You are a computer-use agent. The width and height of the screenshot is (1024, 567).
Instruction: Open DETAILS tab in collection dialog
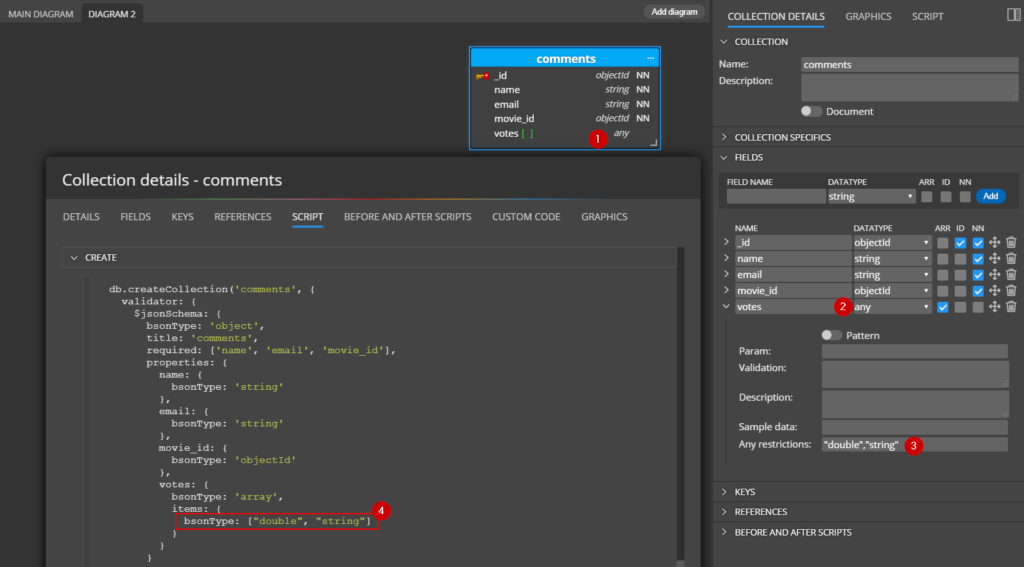pyautogui.click(x=81, y=217)
